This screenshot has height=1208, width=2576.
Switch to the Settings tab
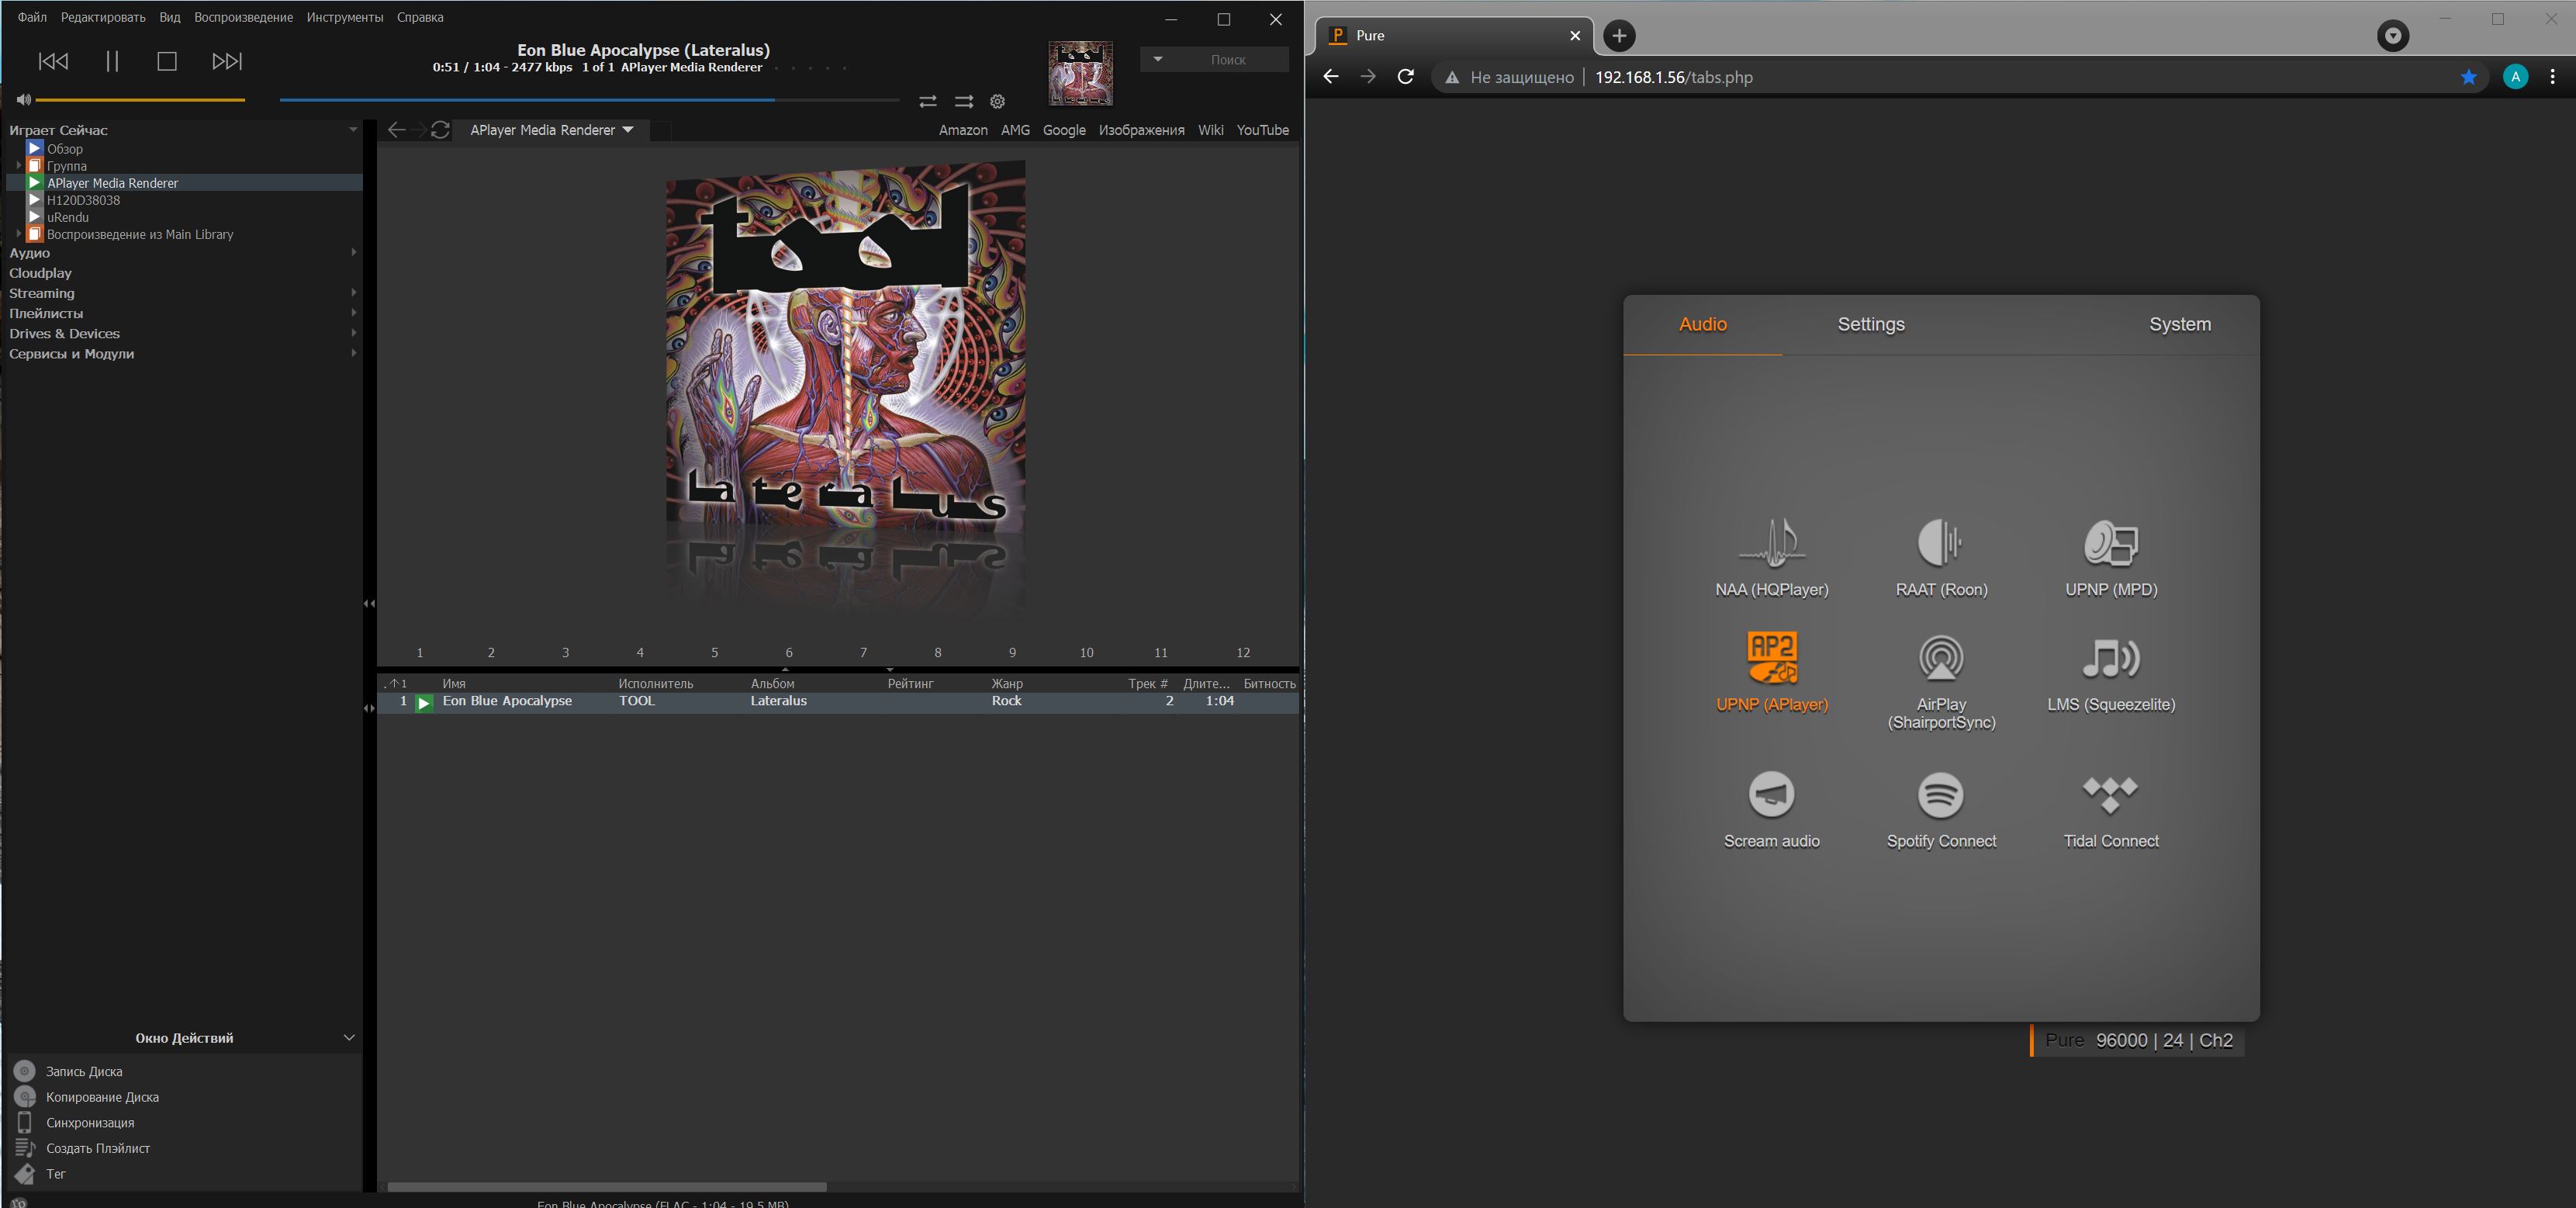coord(1870,324)
